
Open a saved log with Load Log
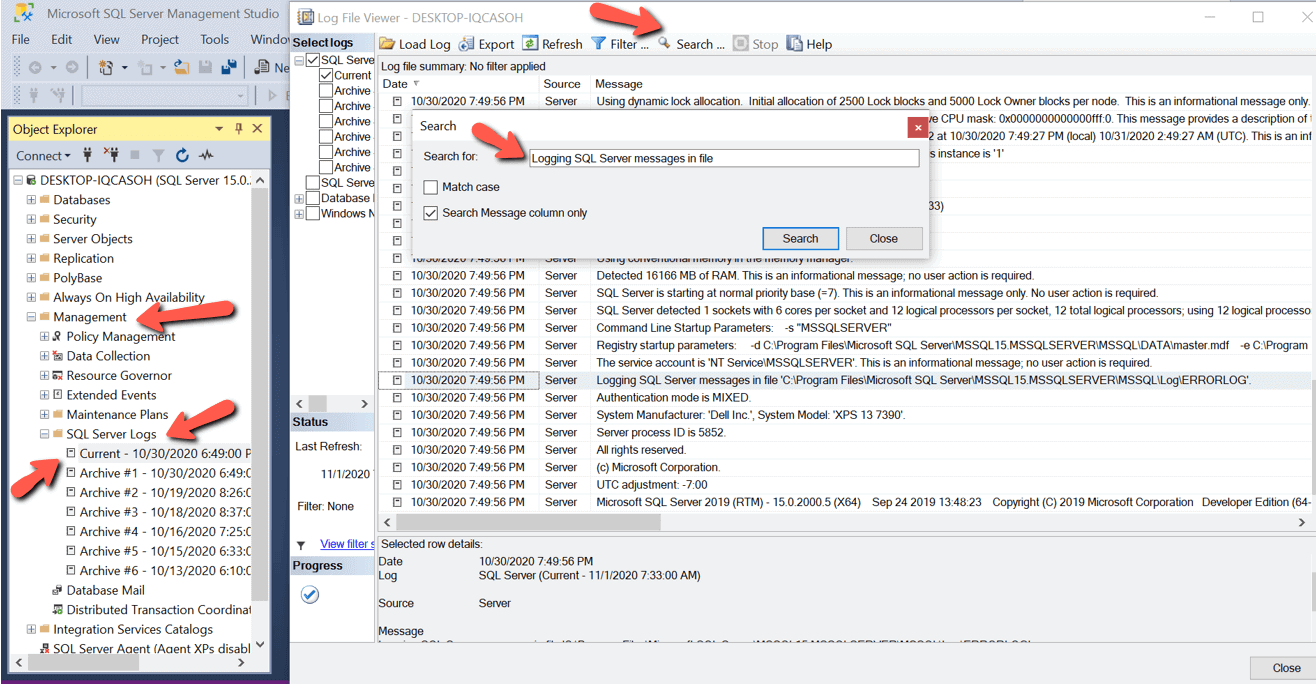[x=414, y=43]
